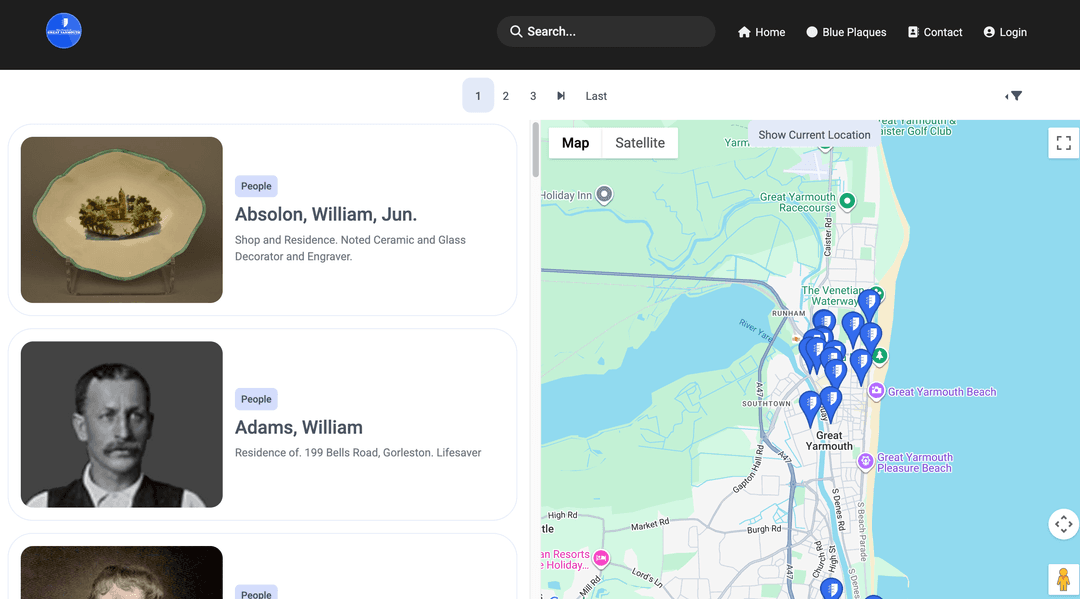
Task: Click People tag on the Absolon card
Action: click(256, 186)
